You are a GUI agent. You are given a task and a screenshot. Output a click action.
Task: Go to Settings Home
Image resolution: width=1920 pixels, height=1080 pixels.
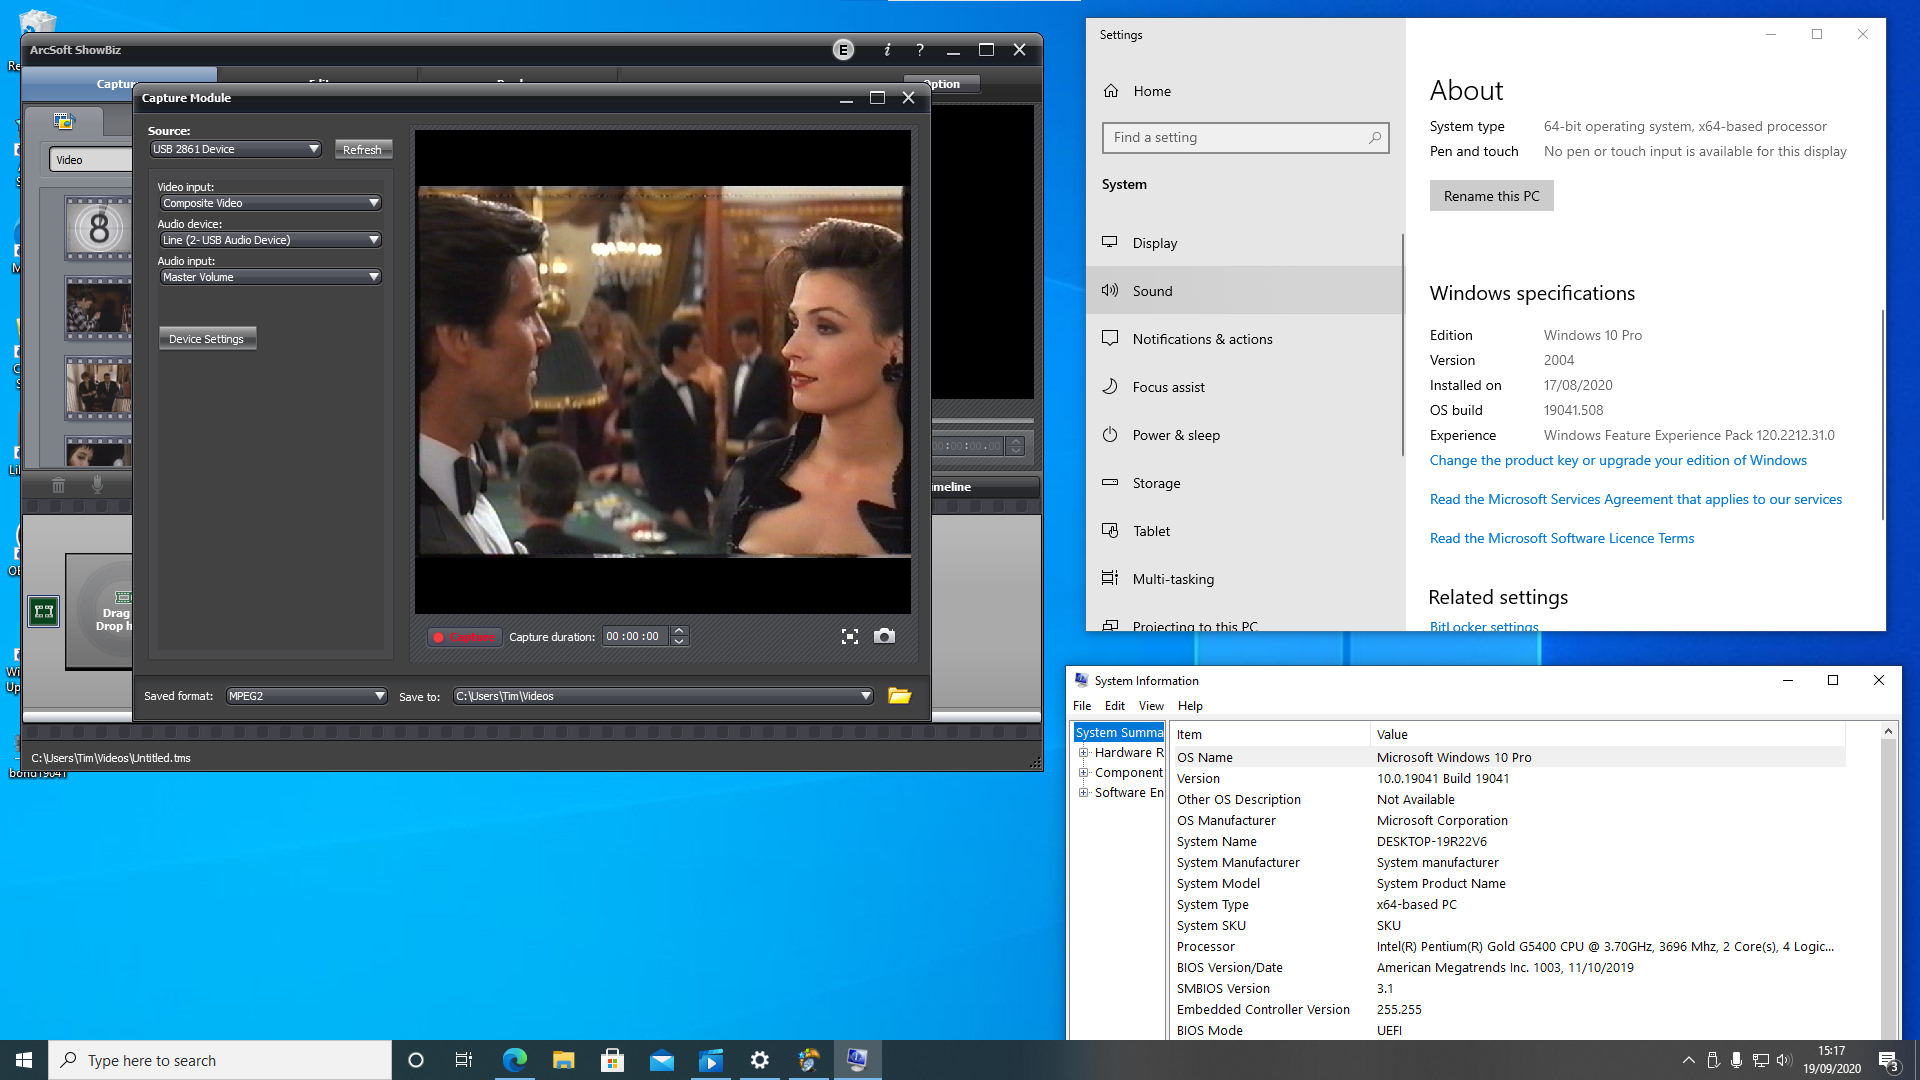pos(1152,91)
